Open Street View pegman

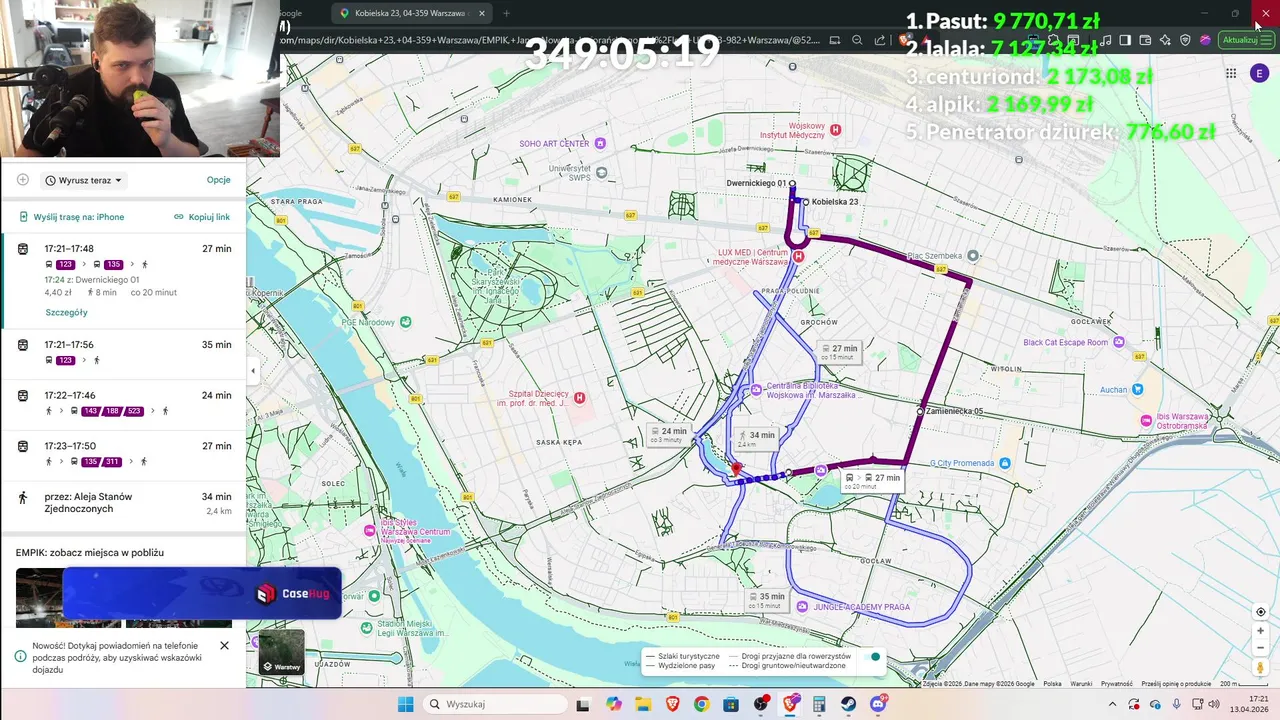[x=1260, y=667]
